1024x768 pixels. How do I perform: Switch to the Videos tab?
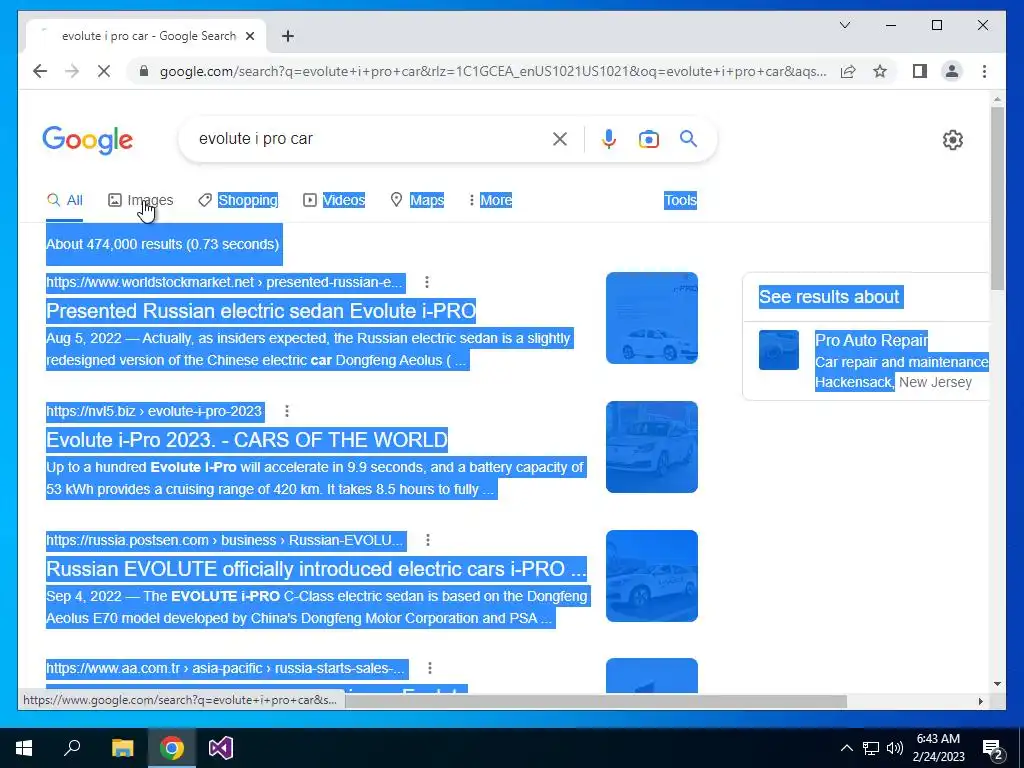point(334,200)
